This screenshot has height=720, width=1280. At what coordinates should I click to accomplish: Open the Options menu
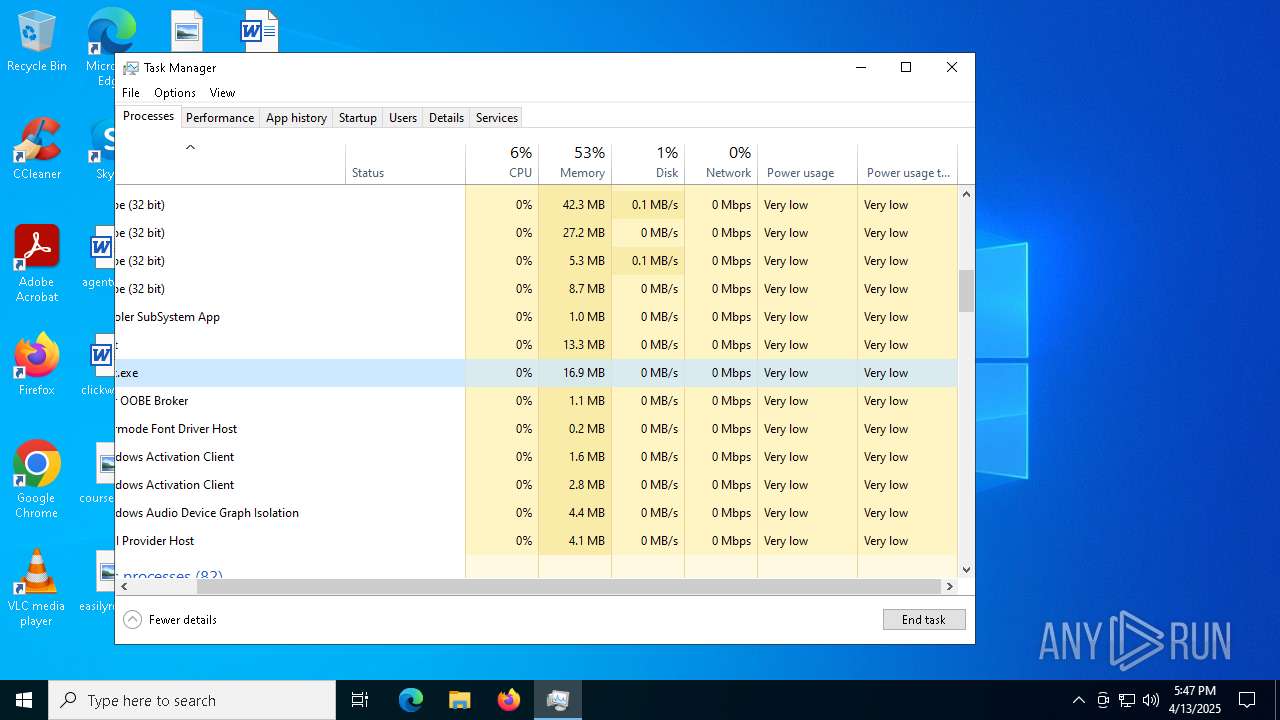[175, 93]
